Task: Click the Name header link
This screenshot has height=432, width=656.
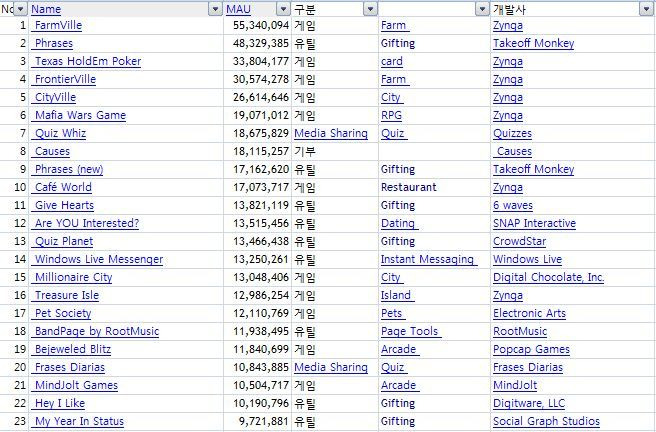Action: point(46,9)
